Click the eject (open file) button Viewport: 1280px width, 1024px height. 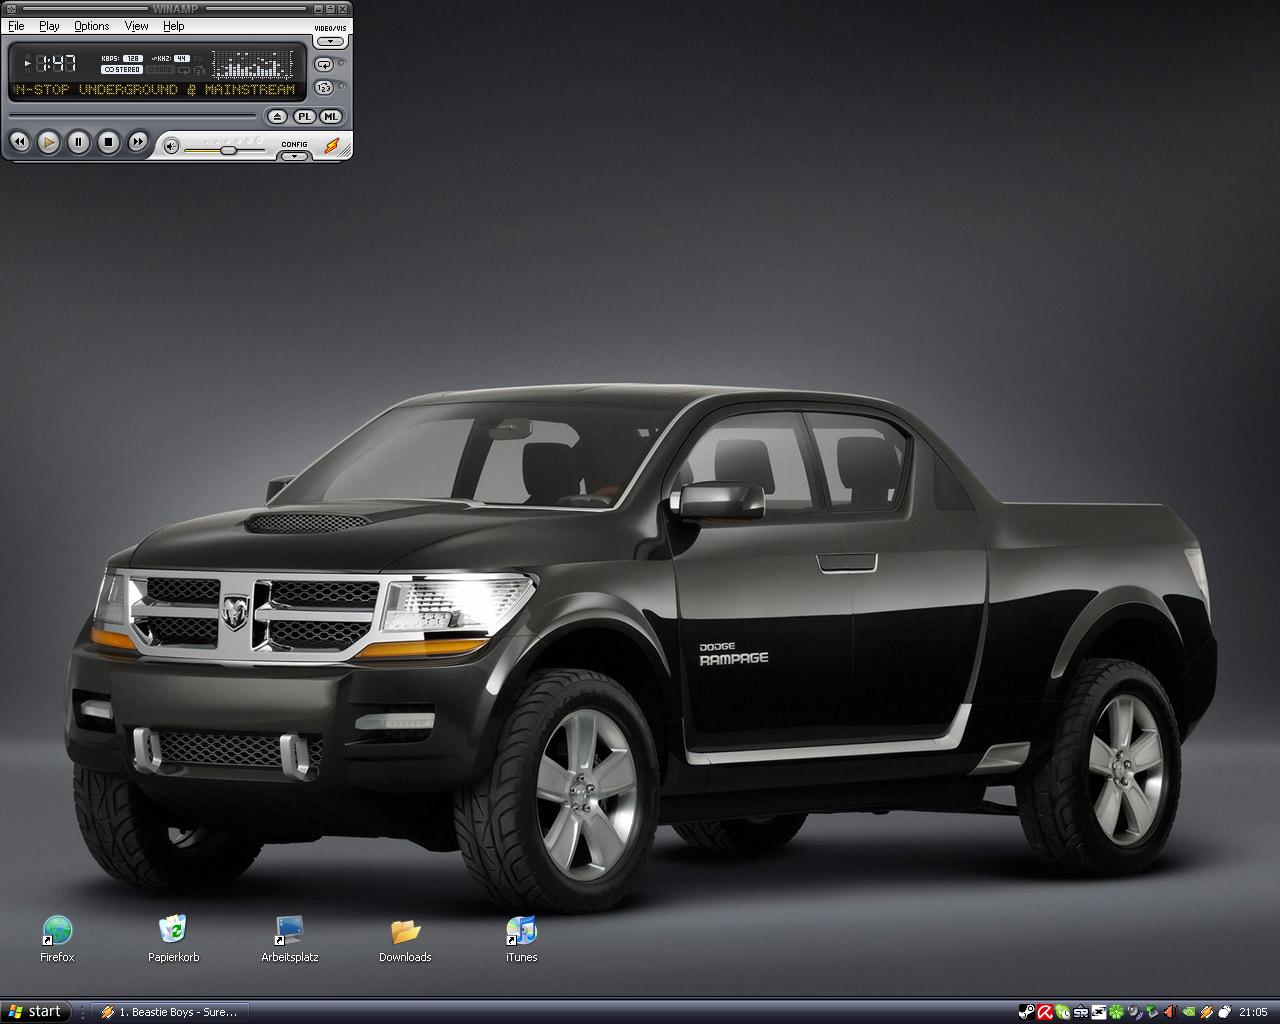click(278, 117)
